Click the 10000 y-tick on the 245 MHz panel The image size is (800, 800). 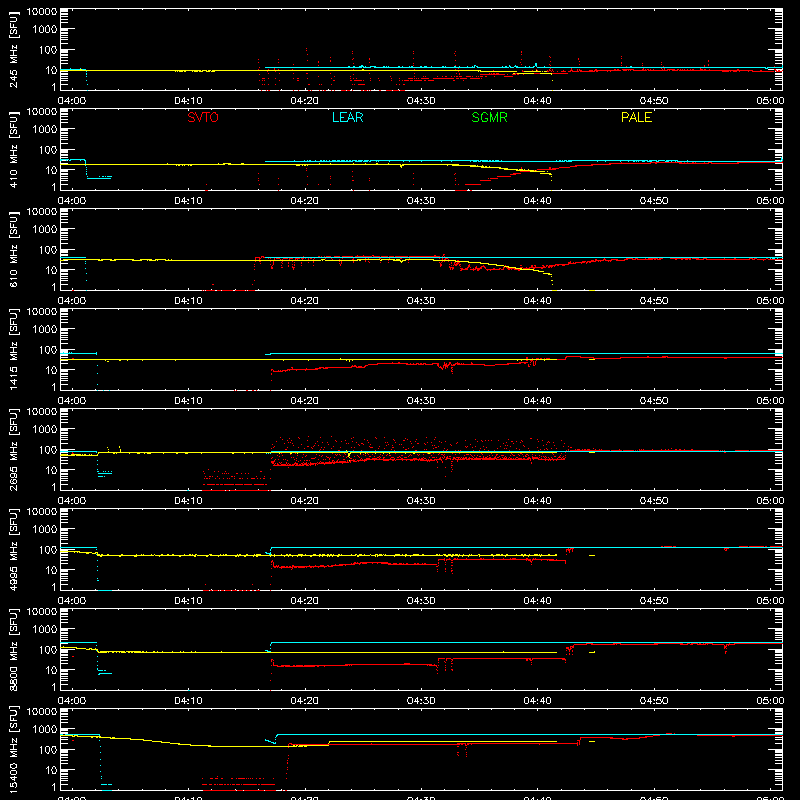point(42,12)
